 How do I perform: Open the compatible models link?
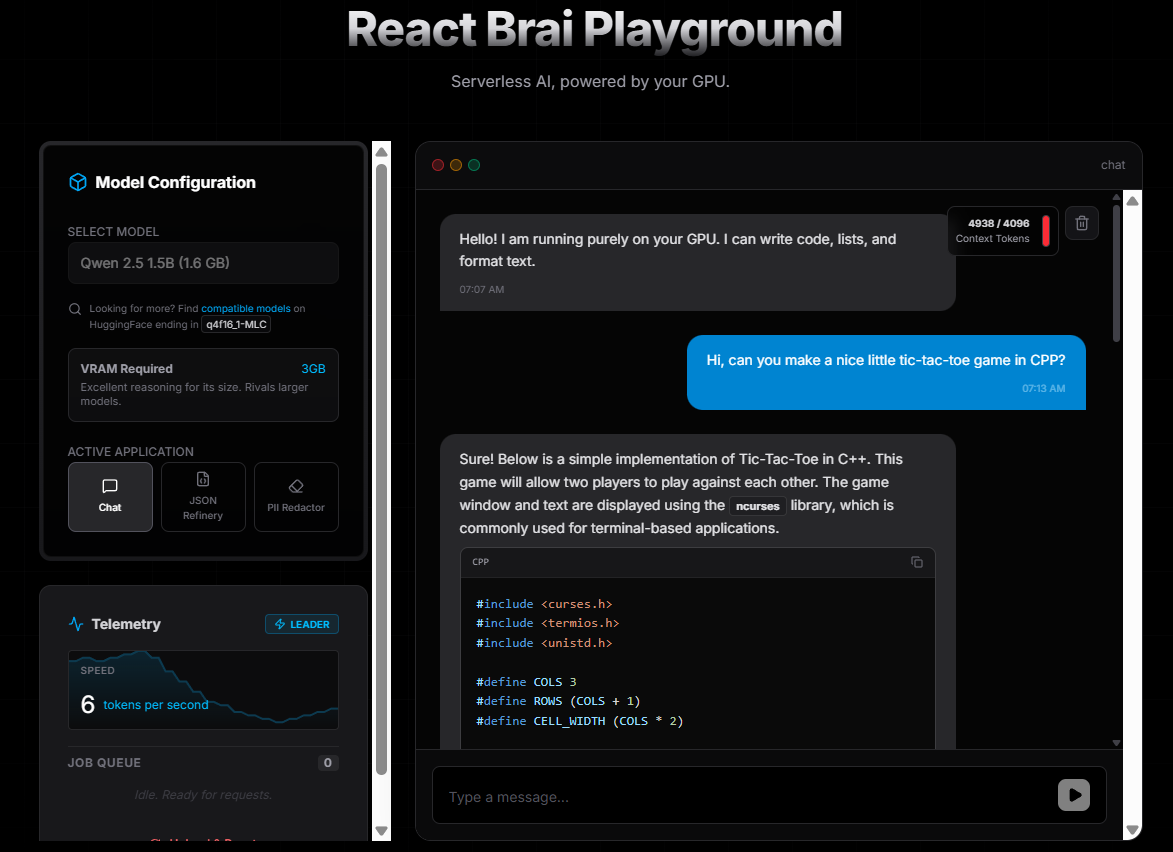[x=245, y=308]
